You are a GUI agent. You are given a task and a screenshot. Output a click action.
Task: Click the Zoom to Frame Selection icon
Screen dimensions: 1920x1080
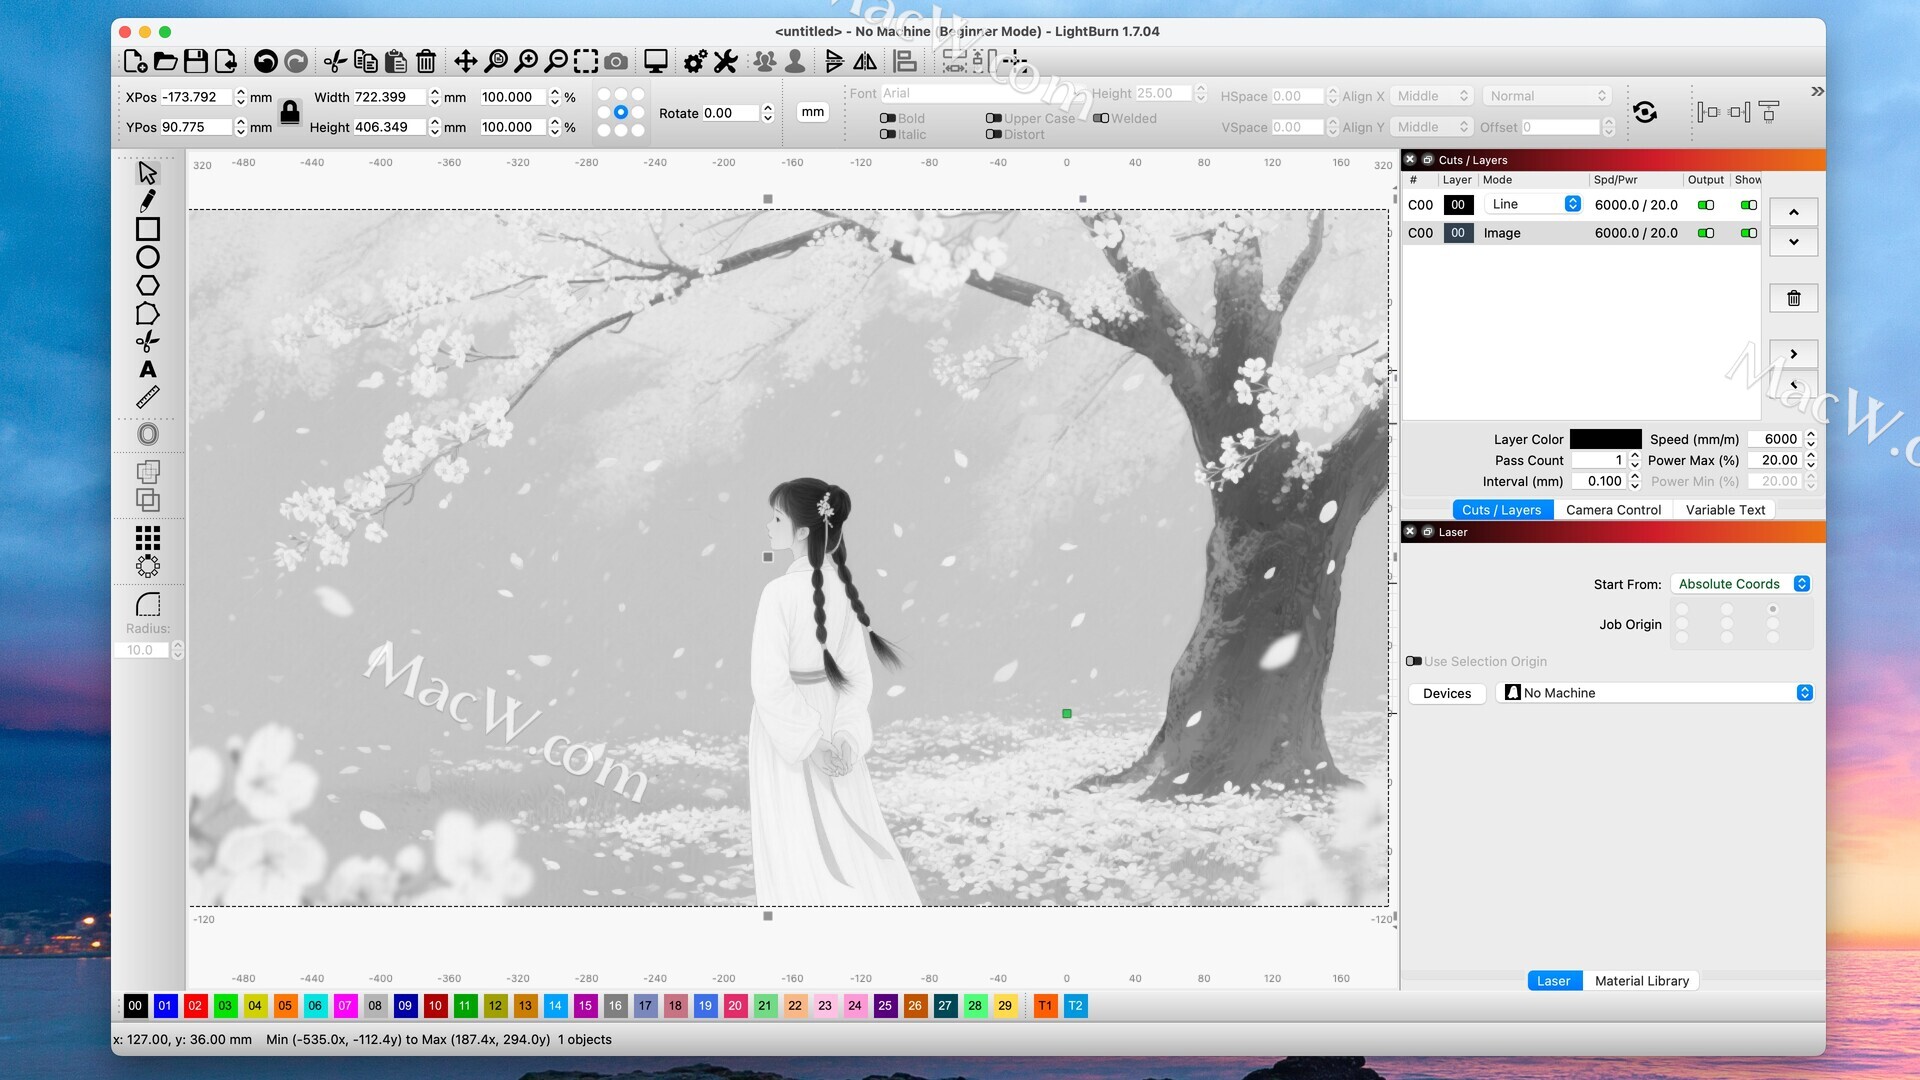[x=586, y=62]
